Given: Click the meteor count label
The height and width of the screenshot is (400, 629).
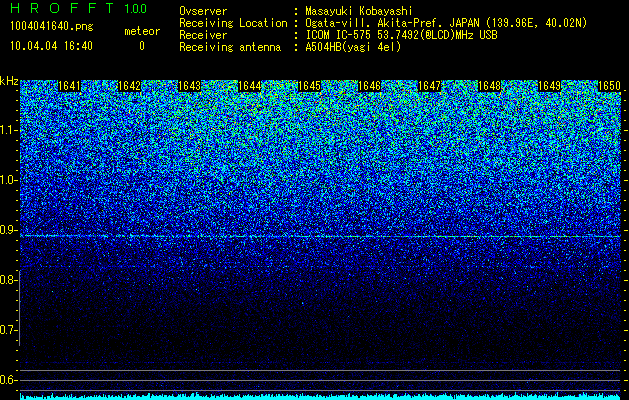Looking at the screenshot, I should (142, 31).
